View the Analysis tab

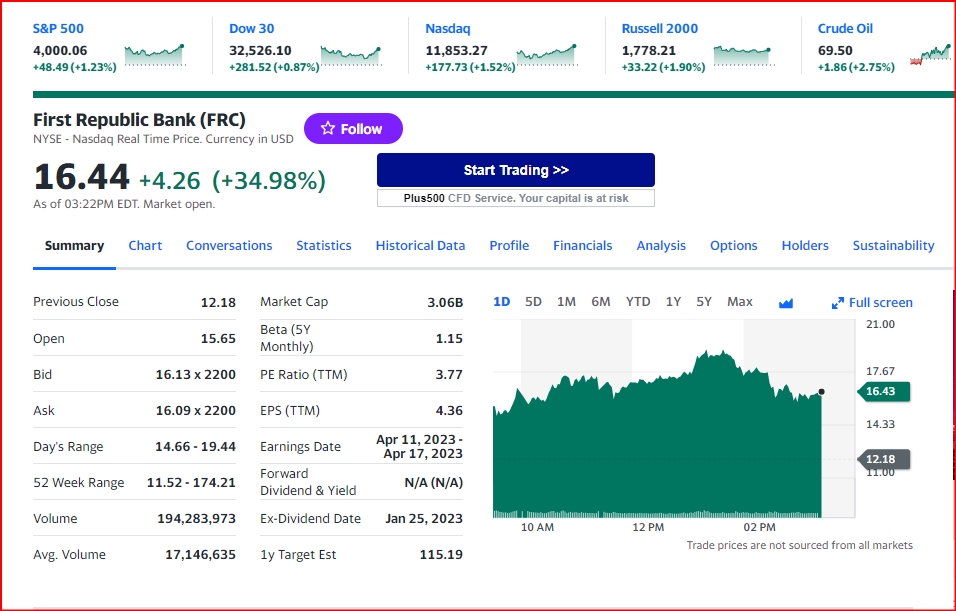661,245
